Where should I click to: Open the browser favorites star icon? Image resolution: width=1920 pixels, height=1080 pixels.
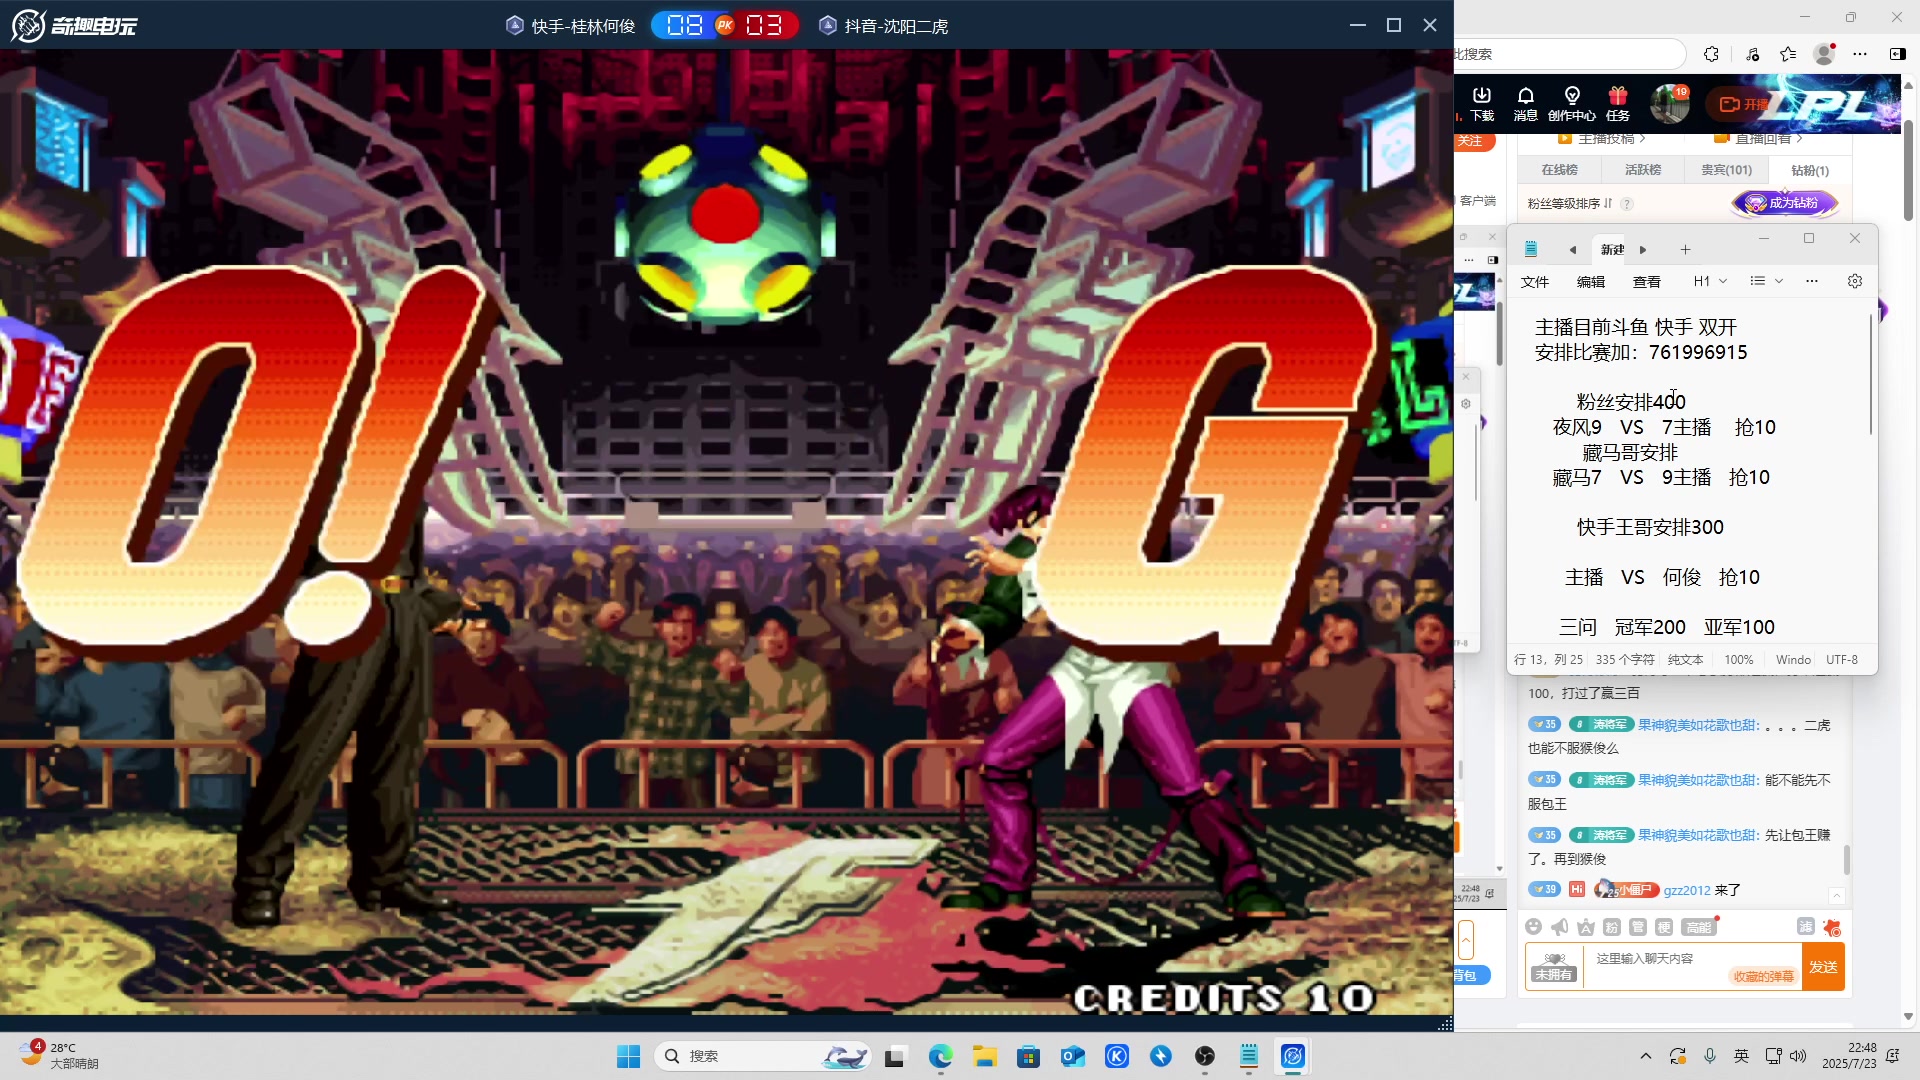coord(1788,54)
